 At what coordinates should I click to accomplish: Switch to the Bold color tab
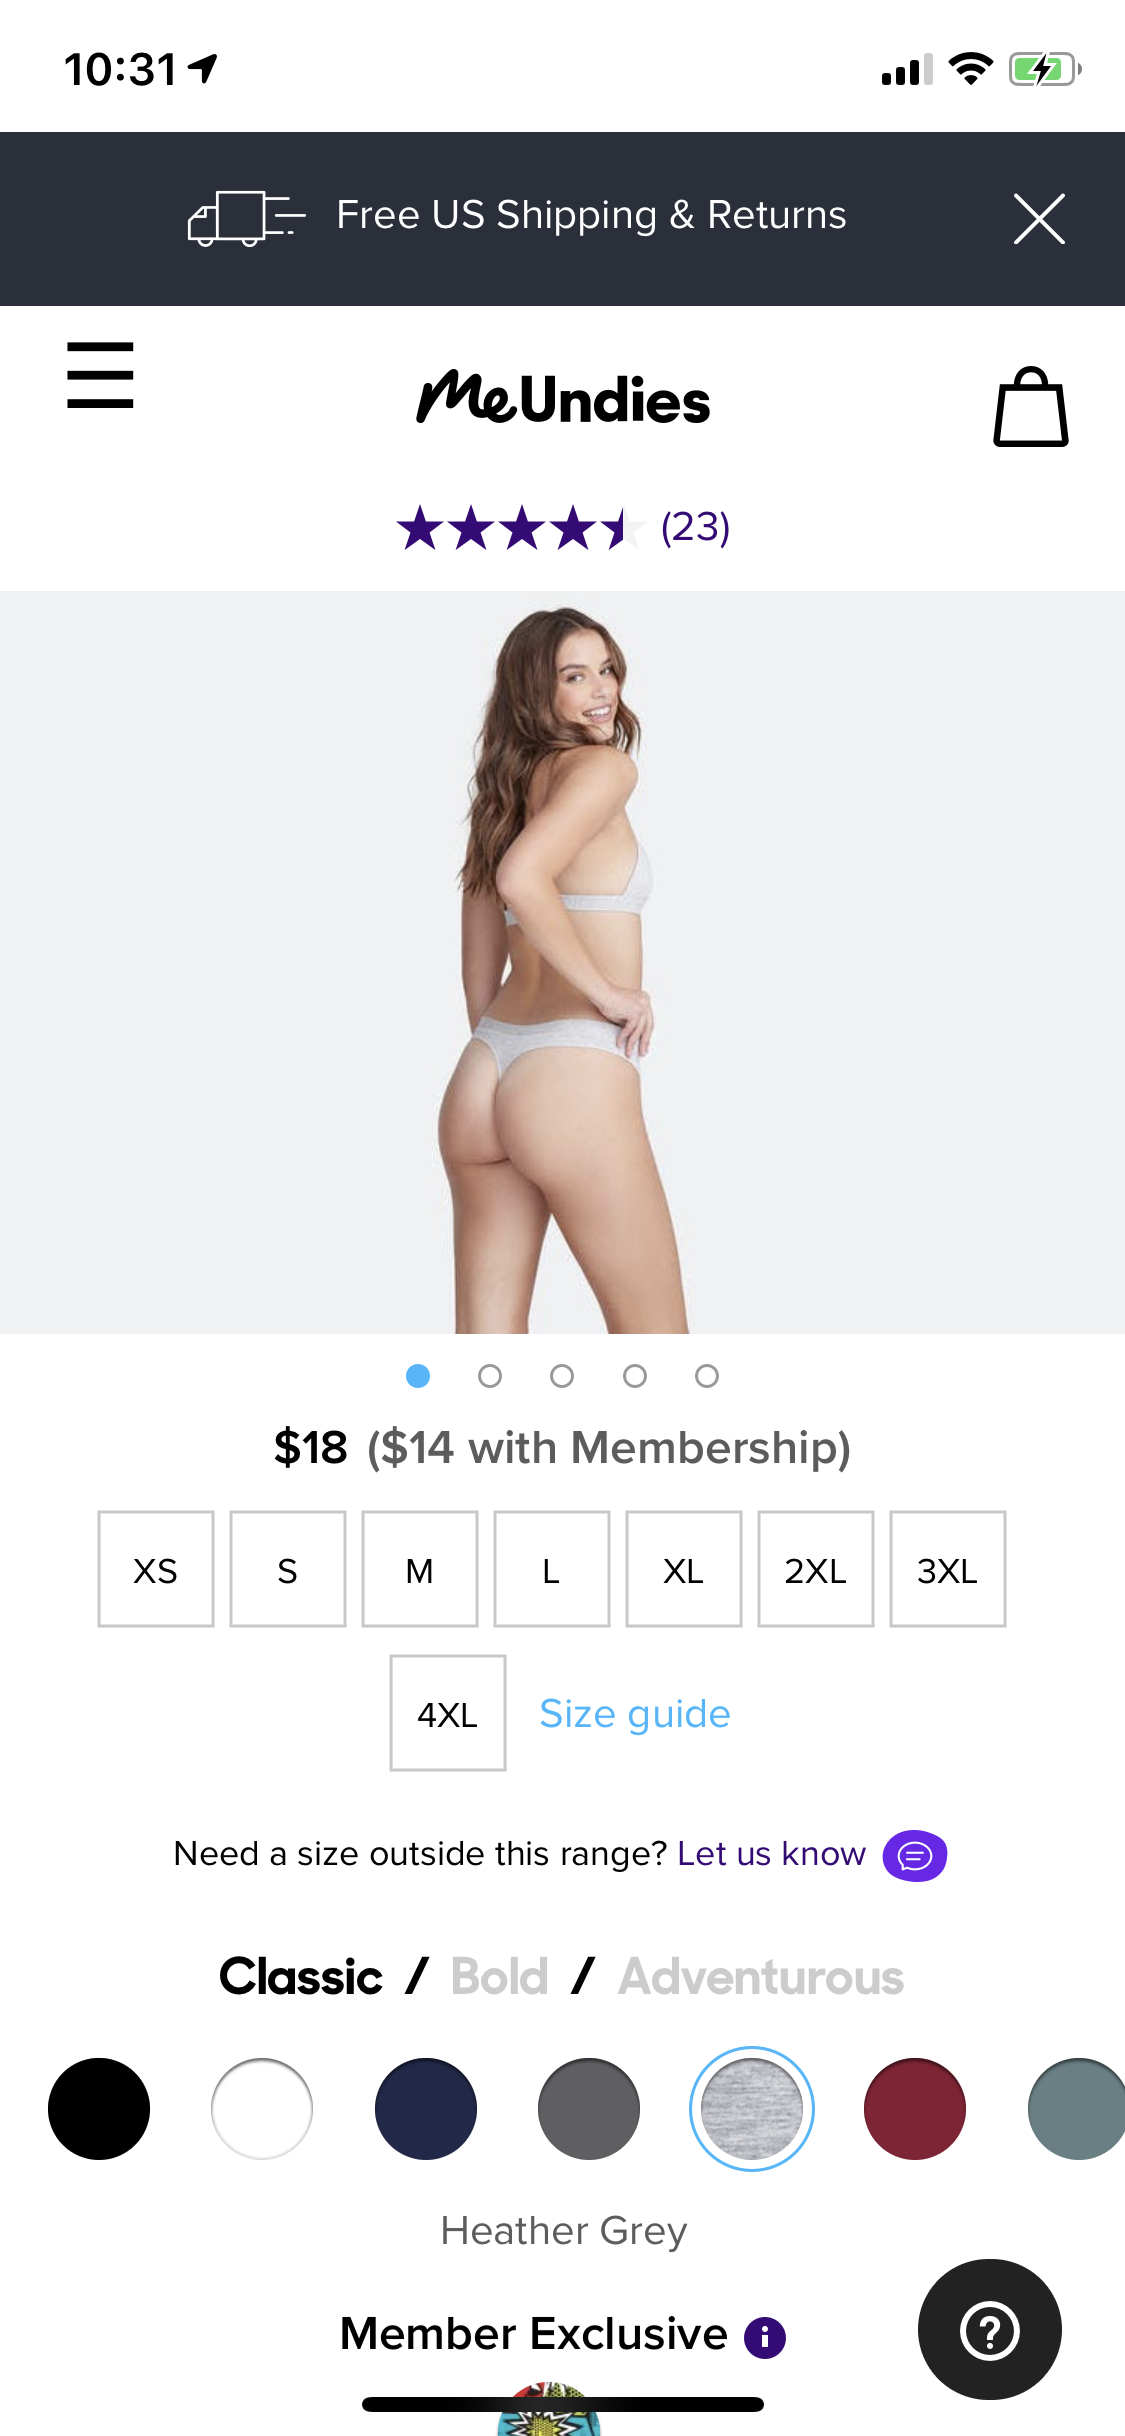[499, 1977]
